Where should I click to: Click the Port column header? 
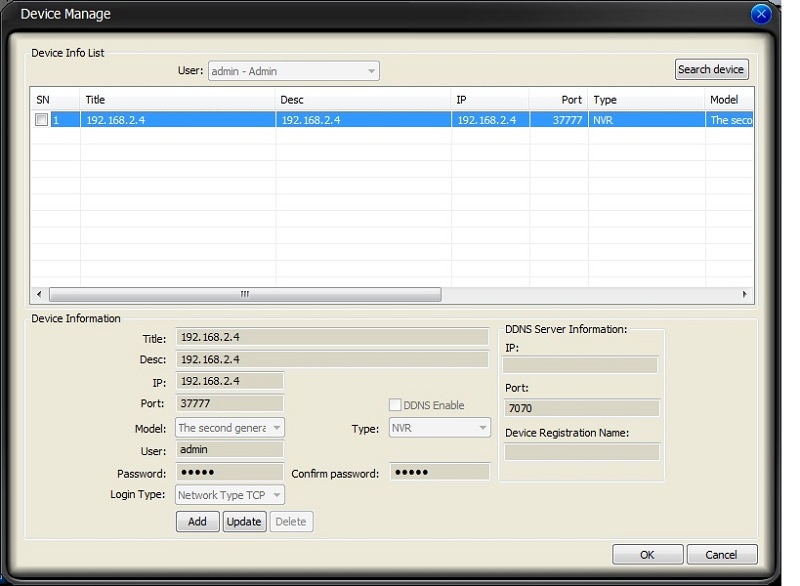pyautogui.click(x=559, y=99)
